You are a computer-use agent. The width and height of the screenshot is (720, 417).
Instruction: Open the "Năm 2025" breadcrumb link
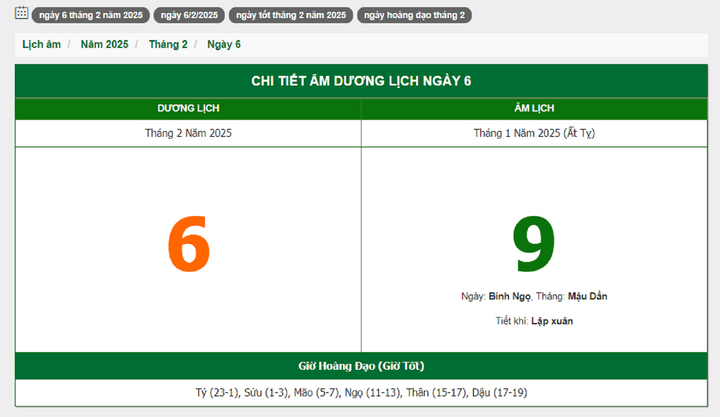point(105,45)
